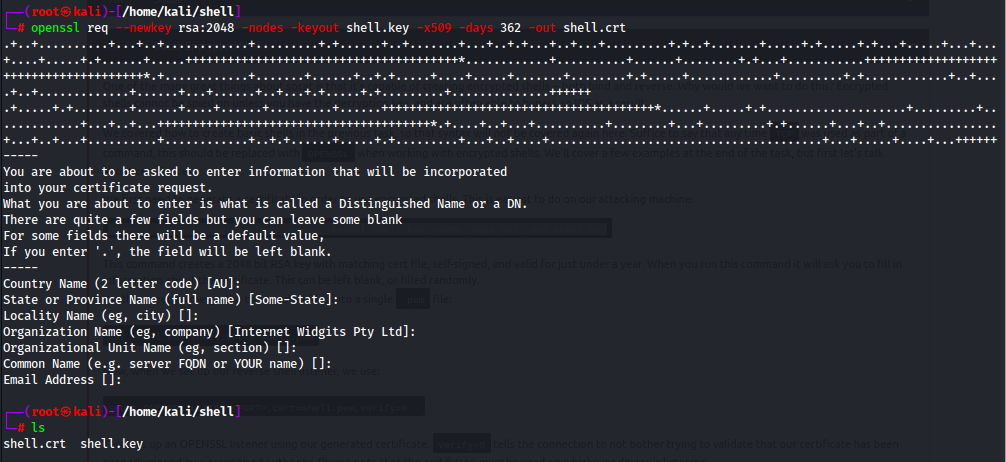The image size is (1006, 462).
Task: Click the ls command at the bottom prompt
Action: click(x=38, y=427)
